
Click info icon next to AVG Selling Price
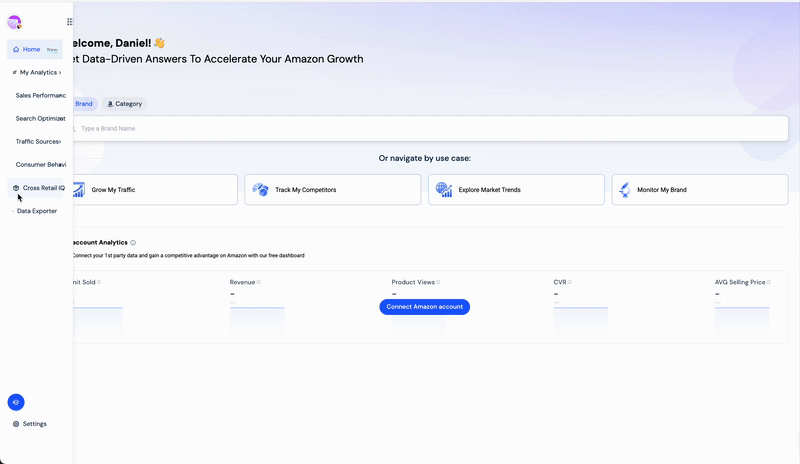click(769, 283)
